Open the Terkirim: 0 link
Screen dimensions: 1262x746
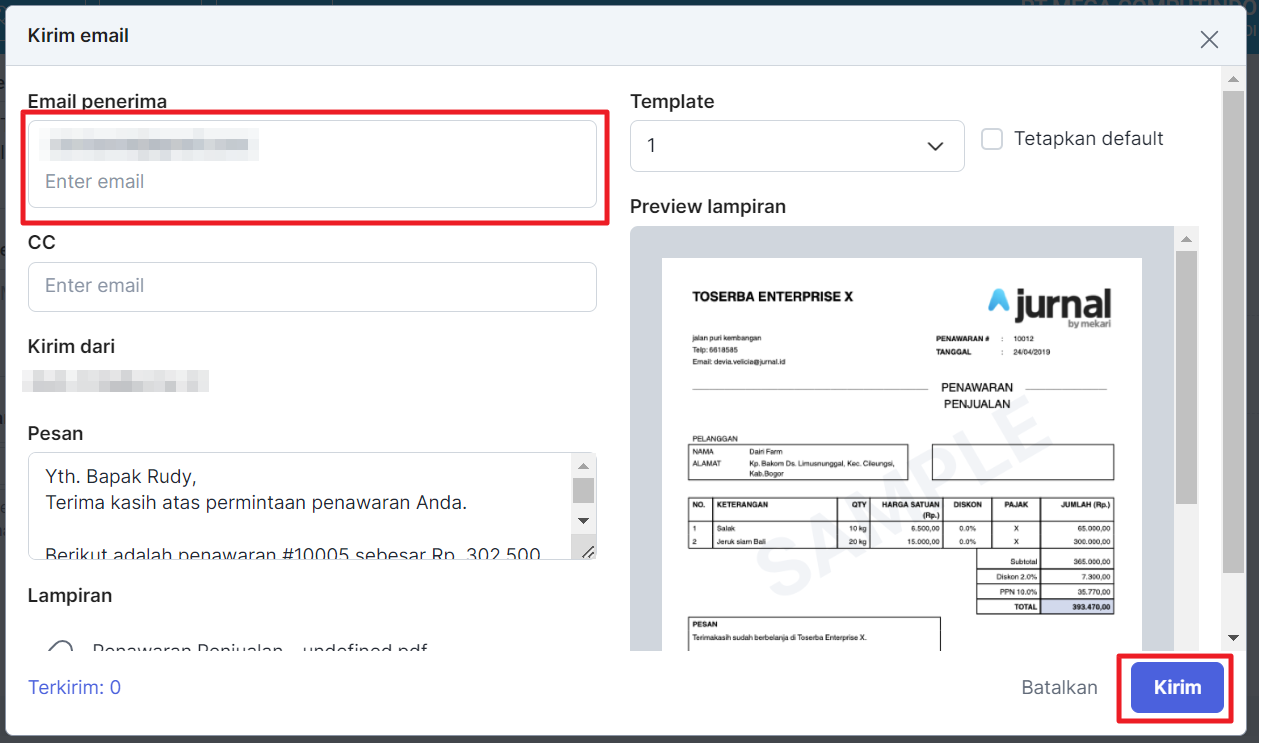[75, 687]
